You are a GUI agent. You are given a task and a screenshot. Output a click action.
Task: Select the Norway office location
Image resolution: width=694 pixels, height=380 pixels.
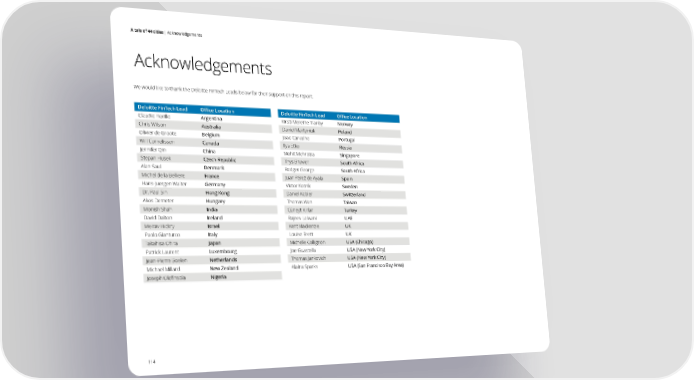345,124
